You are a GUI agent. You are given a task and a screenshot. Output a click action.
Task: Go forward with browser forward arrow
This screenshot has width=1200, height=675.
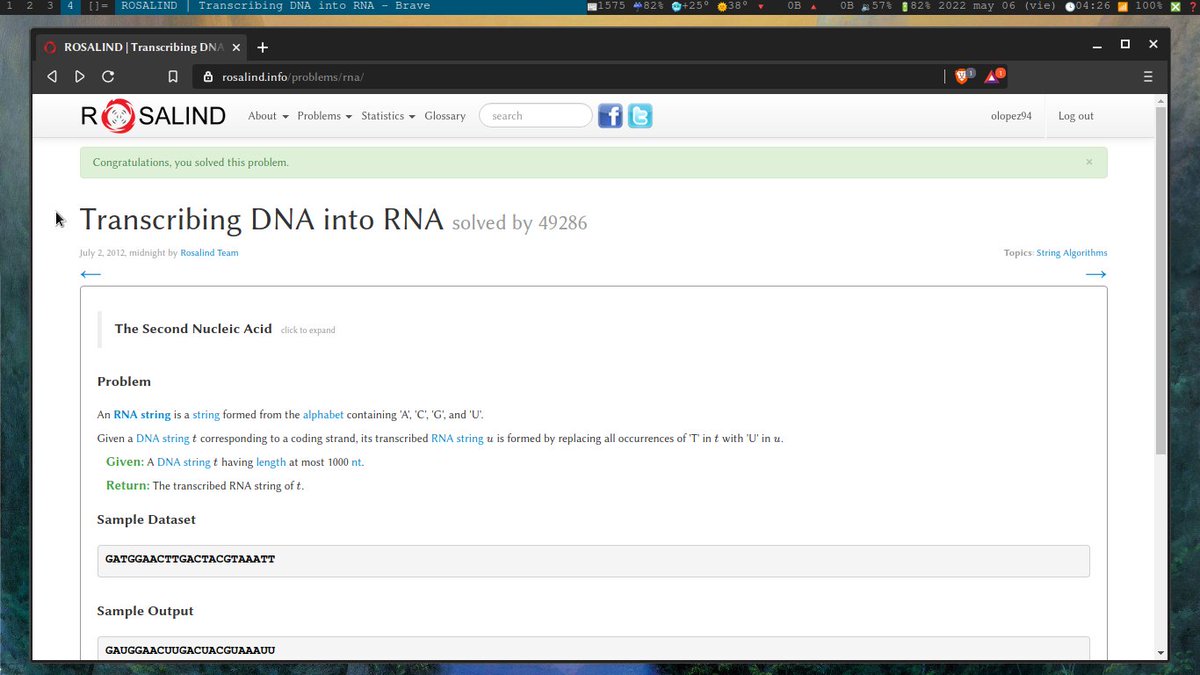point(80,76)
